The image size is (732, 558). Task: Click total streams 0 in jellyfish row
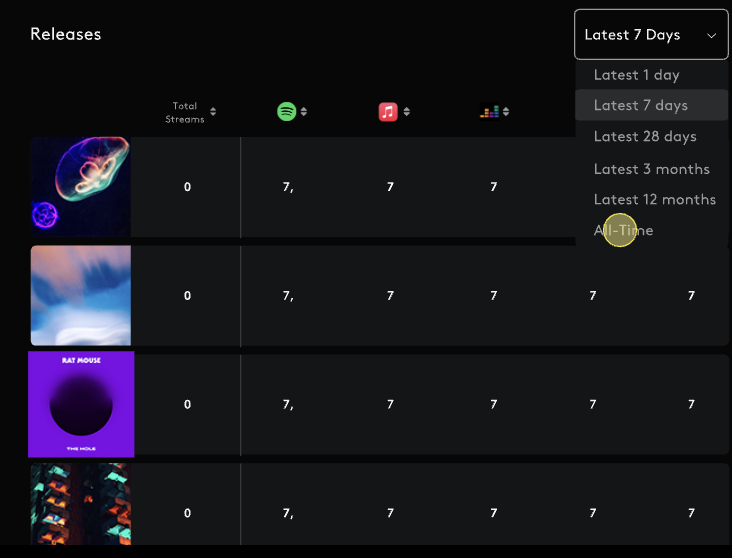[187, 187]
